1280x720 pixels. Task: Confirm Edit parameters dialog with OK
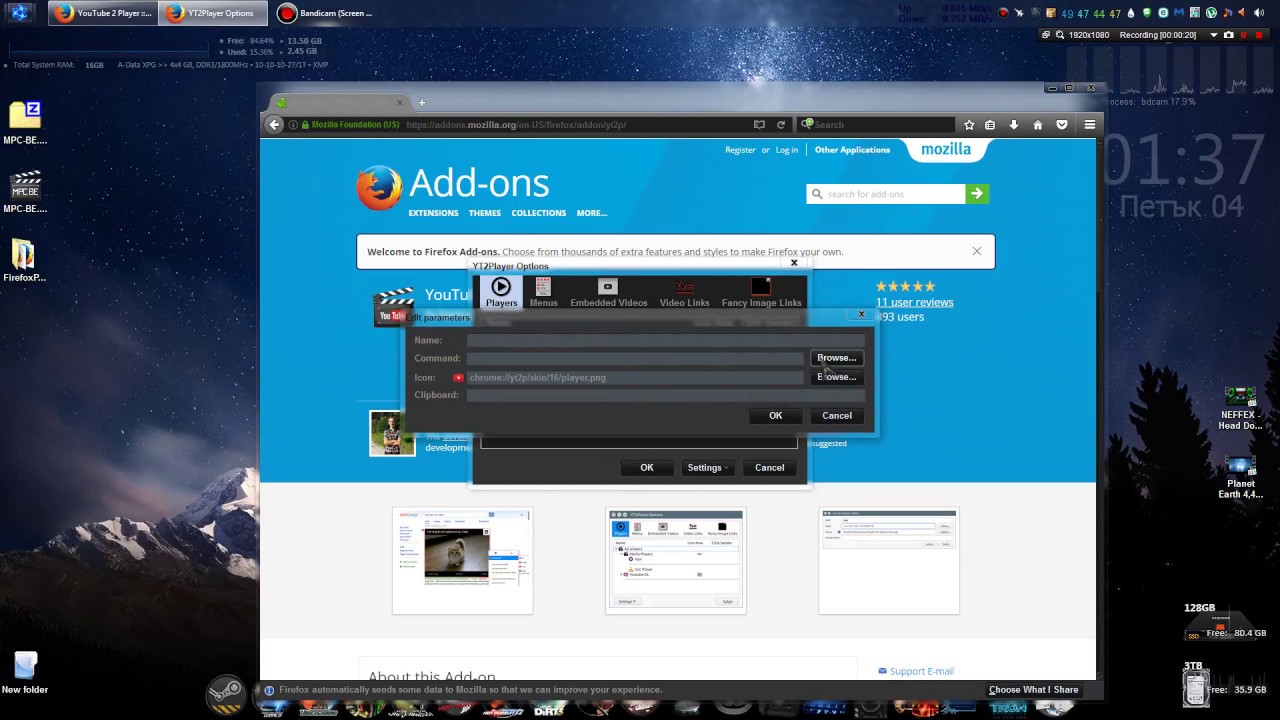click(x=775, y=416)
